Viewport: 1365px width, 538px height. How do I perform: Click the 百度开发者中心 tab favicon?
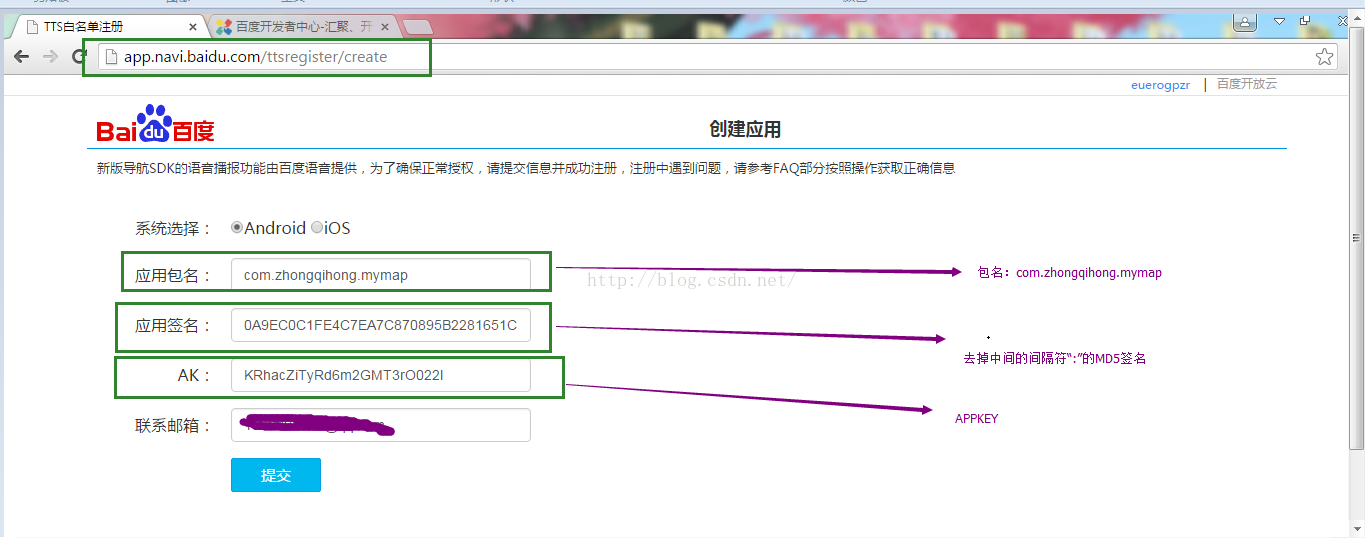224,27
